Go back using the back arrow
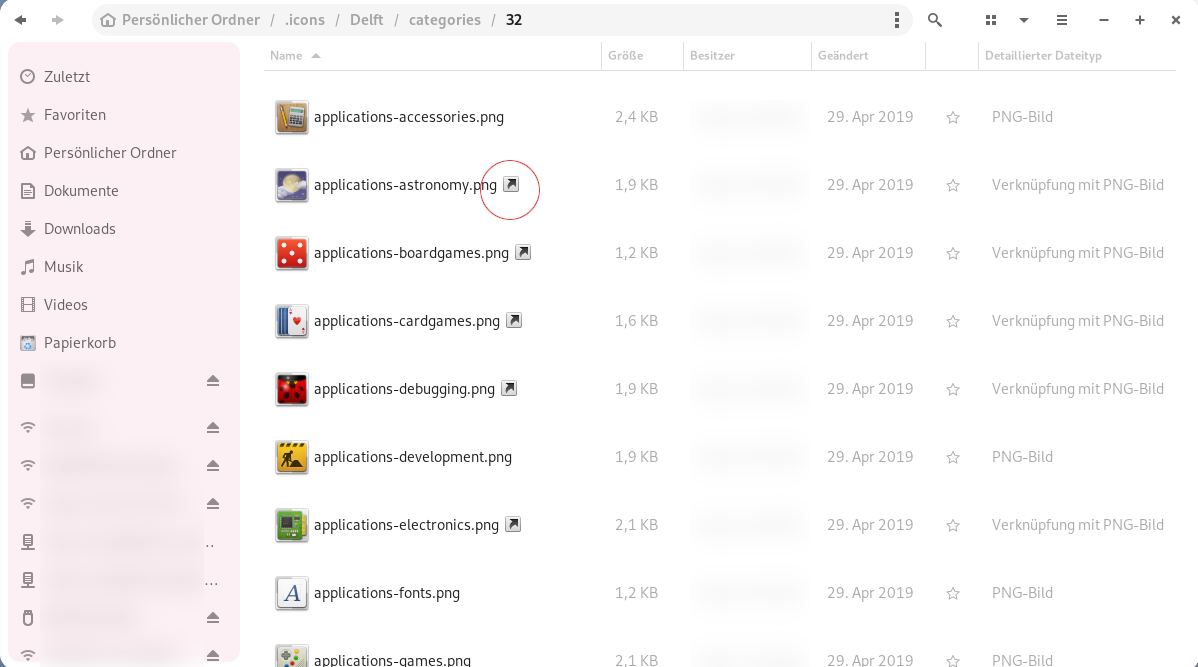Screen dimensions: 1198x667 click(20, 19)
